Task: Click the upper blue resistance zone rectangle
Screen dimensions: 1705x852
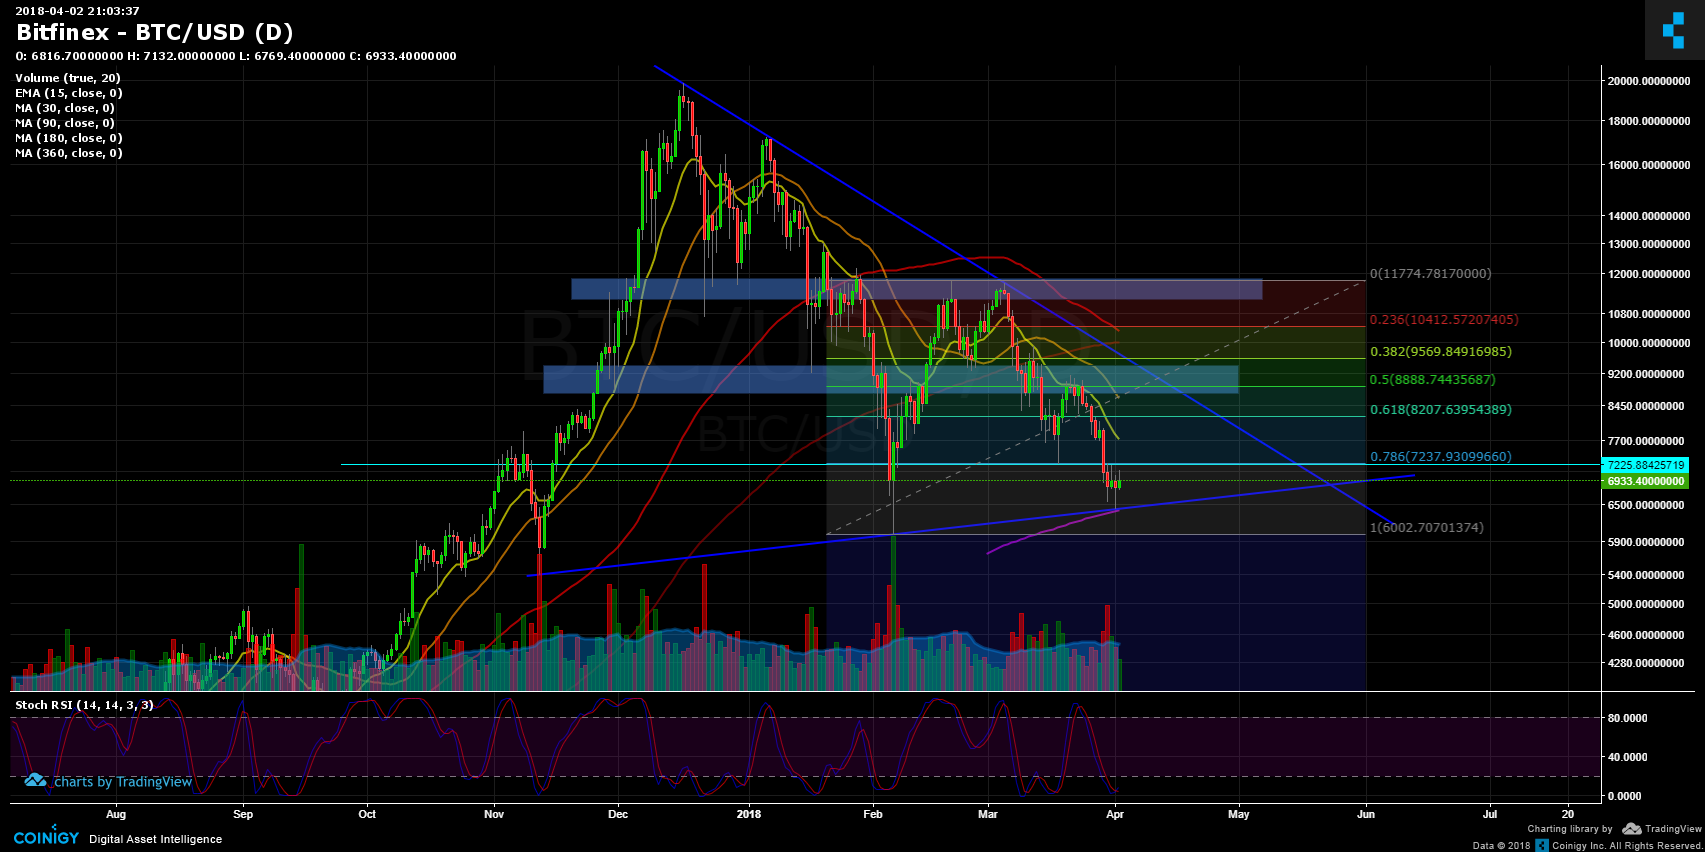Action: (x=916, y=289)
